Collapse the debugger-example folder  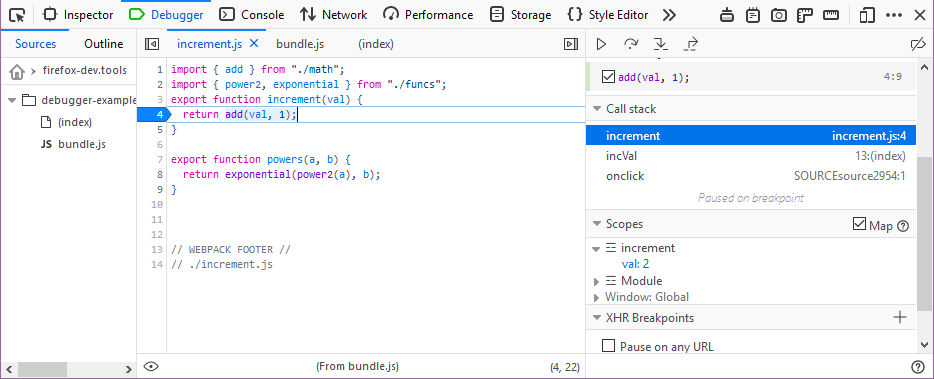[x=12, y=100]
